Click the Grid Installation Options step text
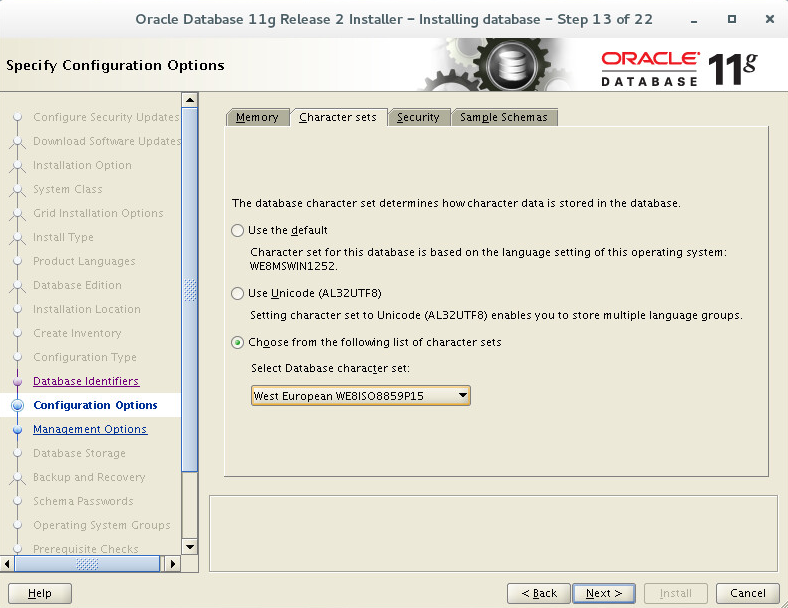This screenshot has width=788, height=608. (x=98, y=213)
